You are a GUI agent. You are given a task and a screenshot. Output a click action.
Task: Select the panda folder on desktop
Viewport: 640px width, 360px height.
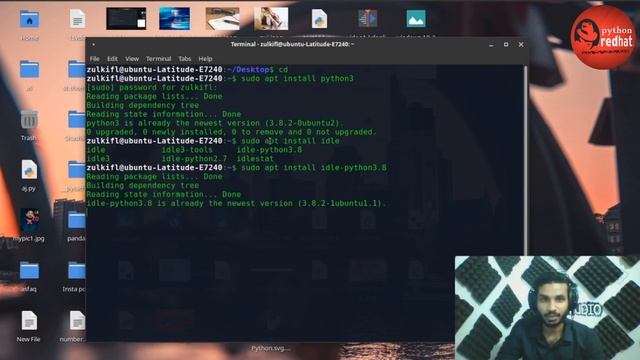pyautogui.click(x=77, y=220)
